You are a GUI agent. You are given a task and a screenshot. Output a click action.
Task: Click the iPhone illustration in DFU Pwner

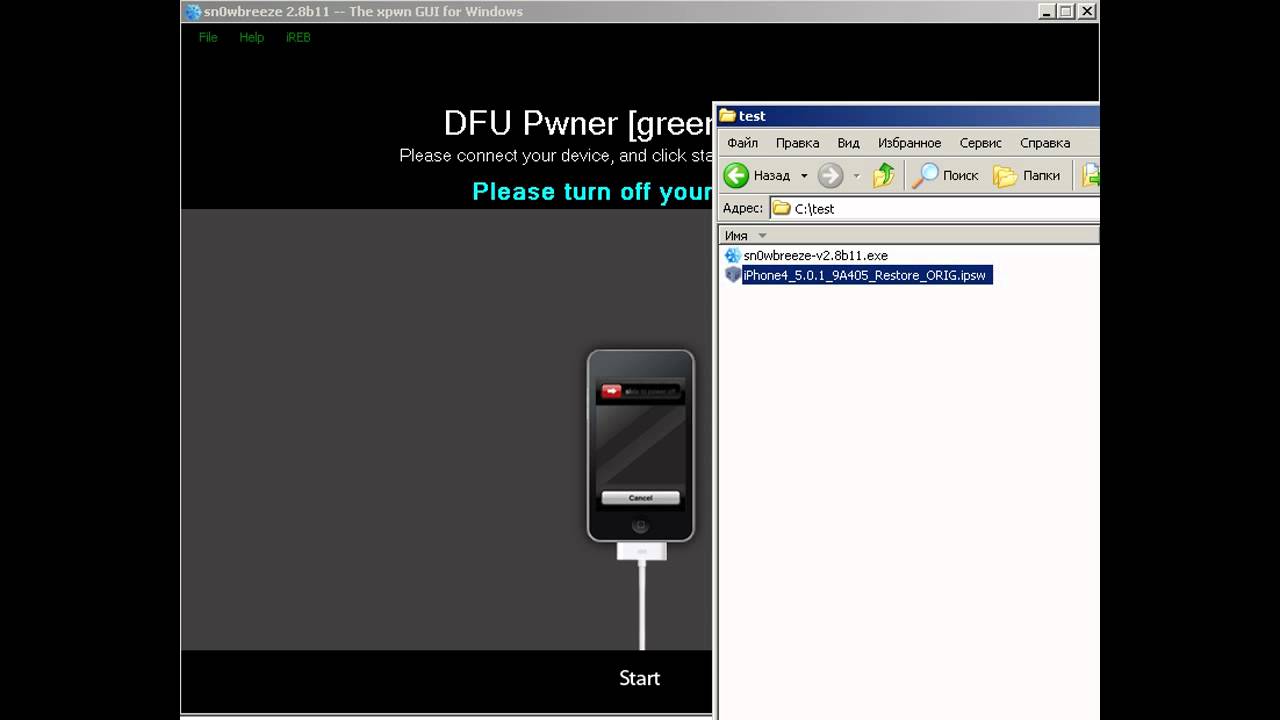640,446
